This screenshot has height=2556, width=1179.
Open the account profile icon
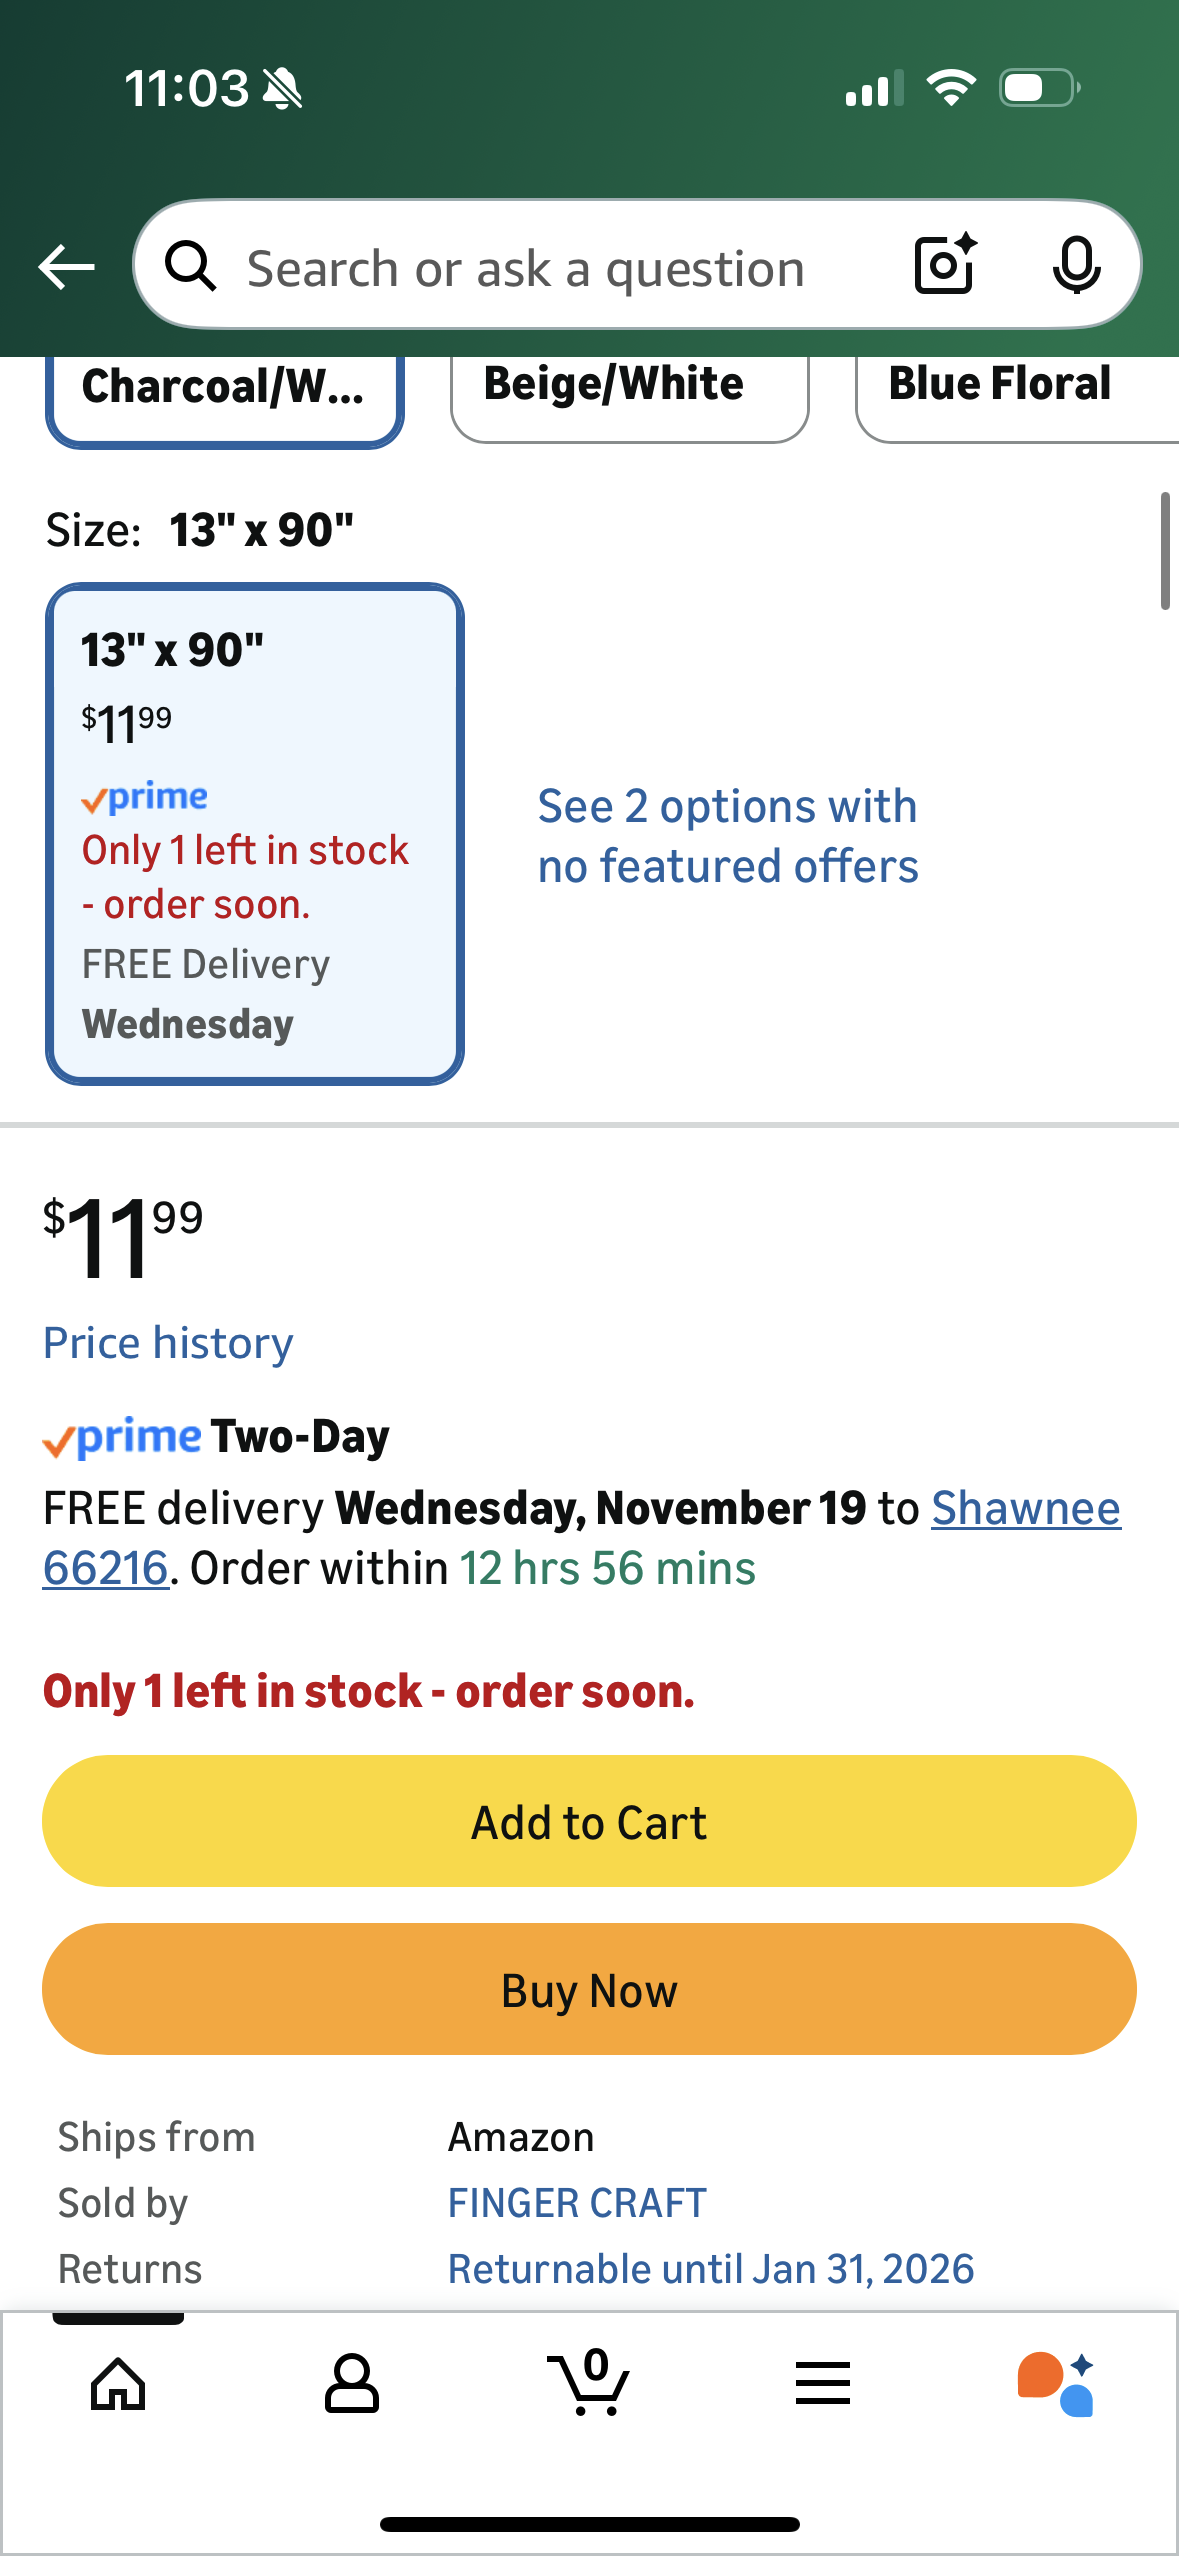click(351, 2384)
